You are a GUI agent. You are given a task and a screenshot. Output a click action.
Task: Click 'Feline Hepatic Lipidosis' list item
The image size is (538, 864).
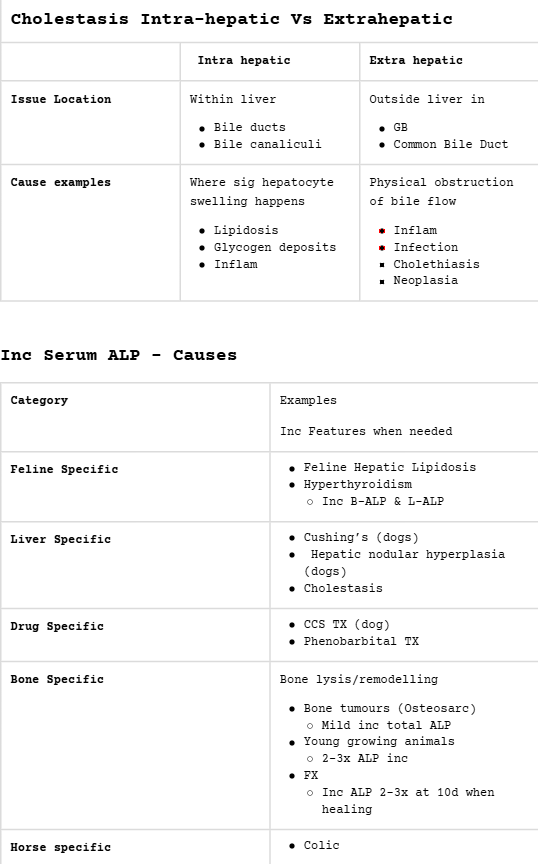390,467
